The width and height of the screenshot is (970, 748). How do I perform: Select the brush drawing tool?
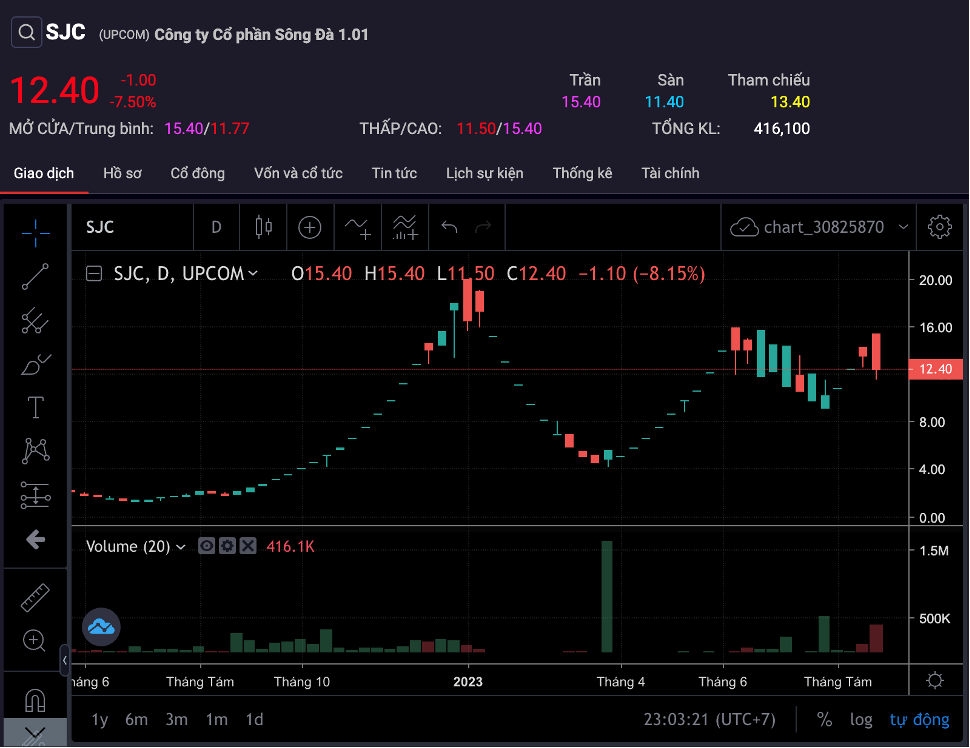coord(35,364)
